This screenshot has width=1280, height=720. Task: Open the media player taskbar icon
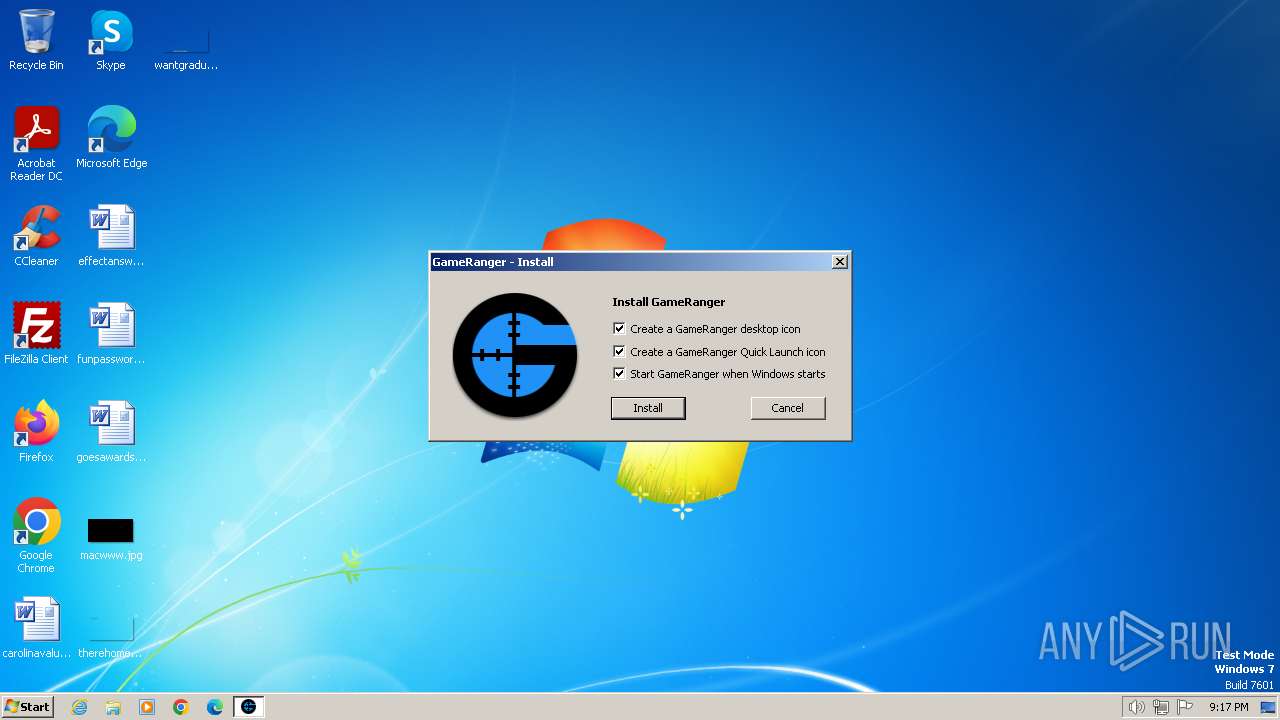pos(147,707)
